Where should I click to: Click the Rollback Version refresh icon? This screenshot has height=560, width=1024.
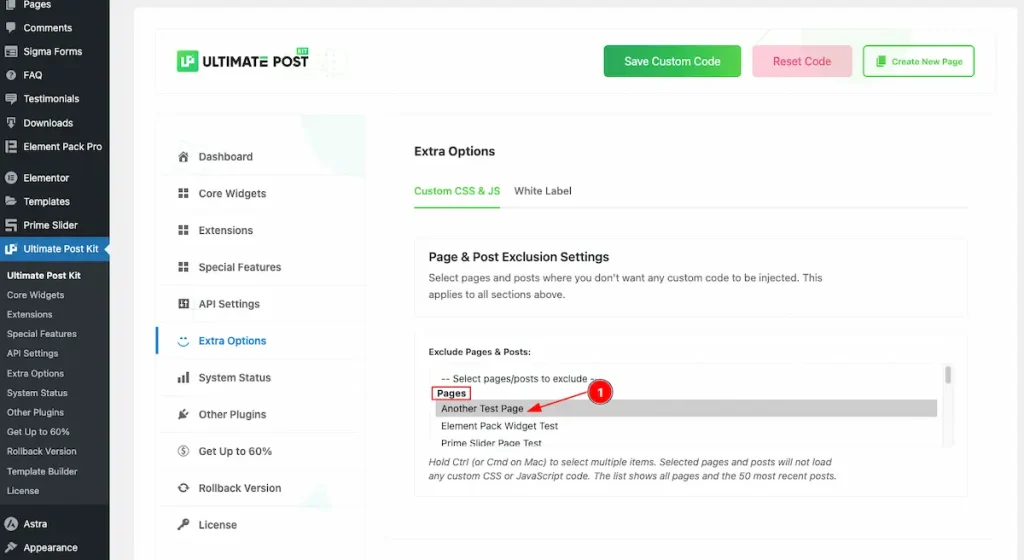click(183, 488)
